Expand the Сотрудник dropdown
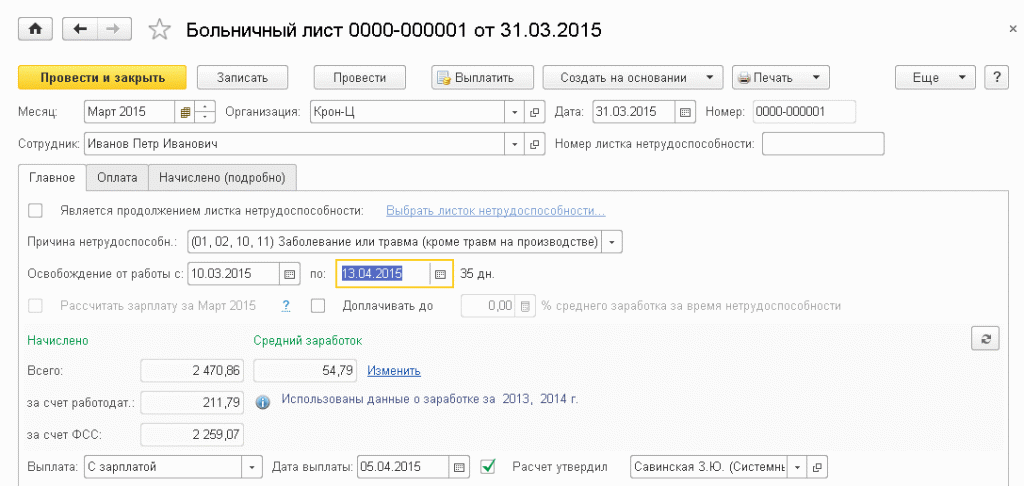Viewport: 1024px width, 486px height. (515, 144)
